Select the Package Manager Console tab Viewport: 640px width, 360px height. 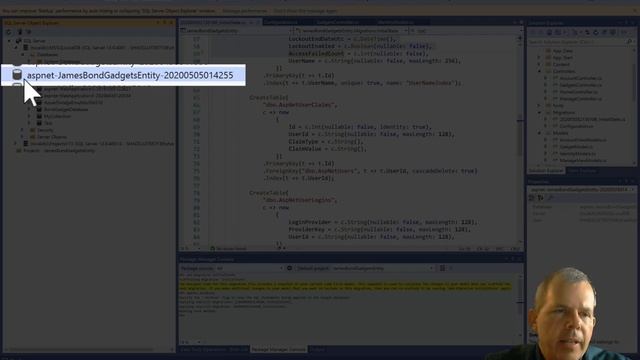278,349
